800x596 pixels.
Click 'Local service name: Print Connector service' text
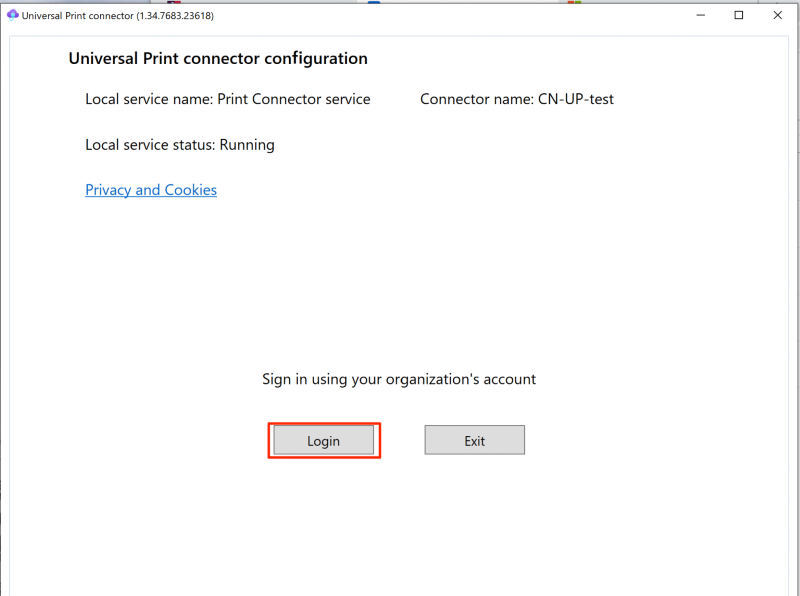click(x=228, y=99)
